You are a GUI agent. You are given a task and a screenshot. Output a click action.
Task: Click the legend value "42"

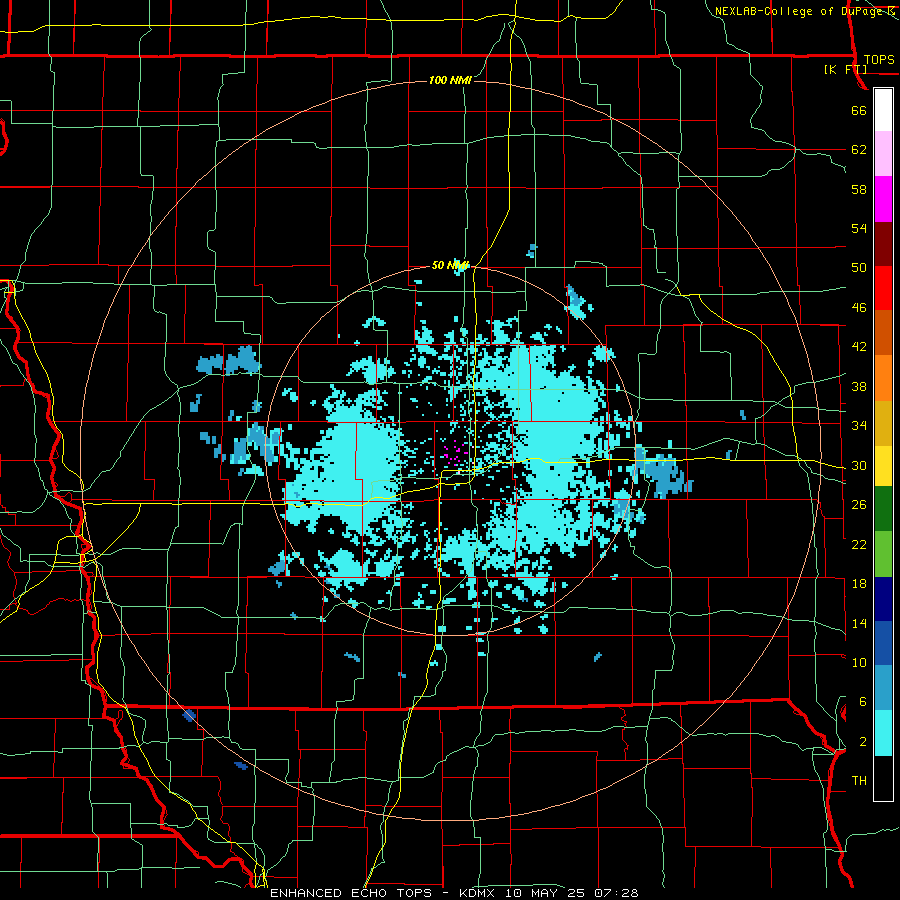click(x=859, y=347)
